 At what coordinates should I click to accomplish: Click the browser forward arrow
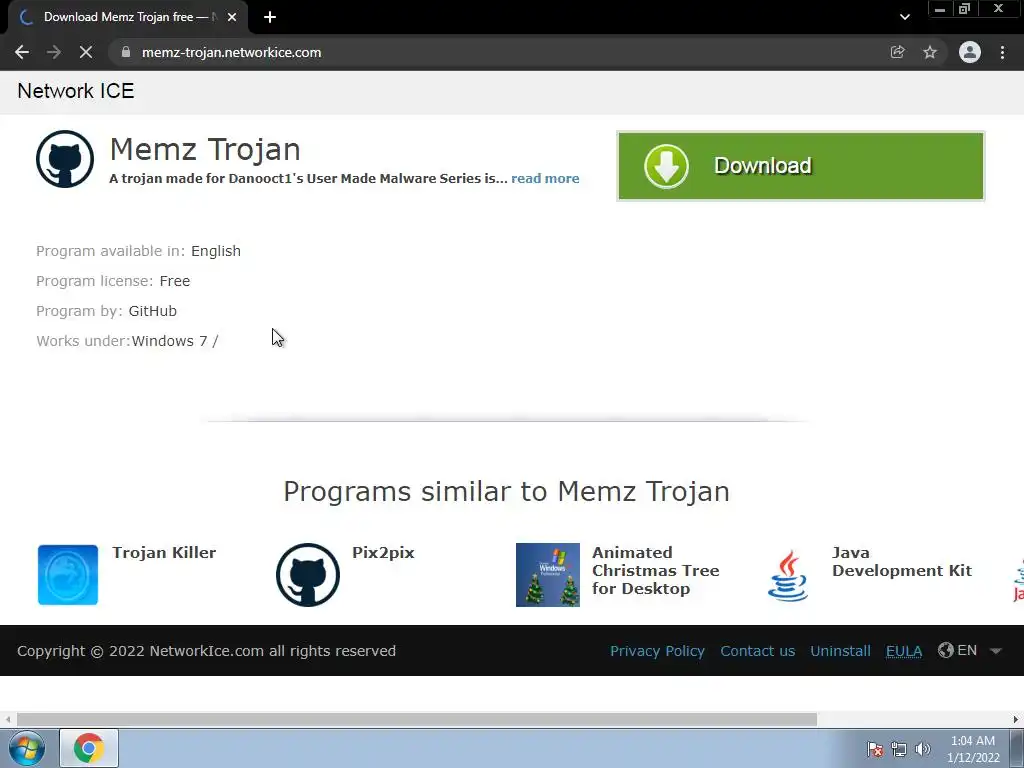(x=54, y=52)
